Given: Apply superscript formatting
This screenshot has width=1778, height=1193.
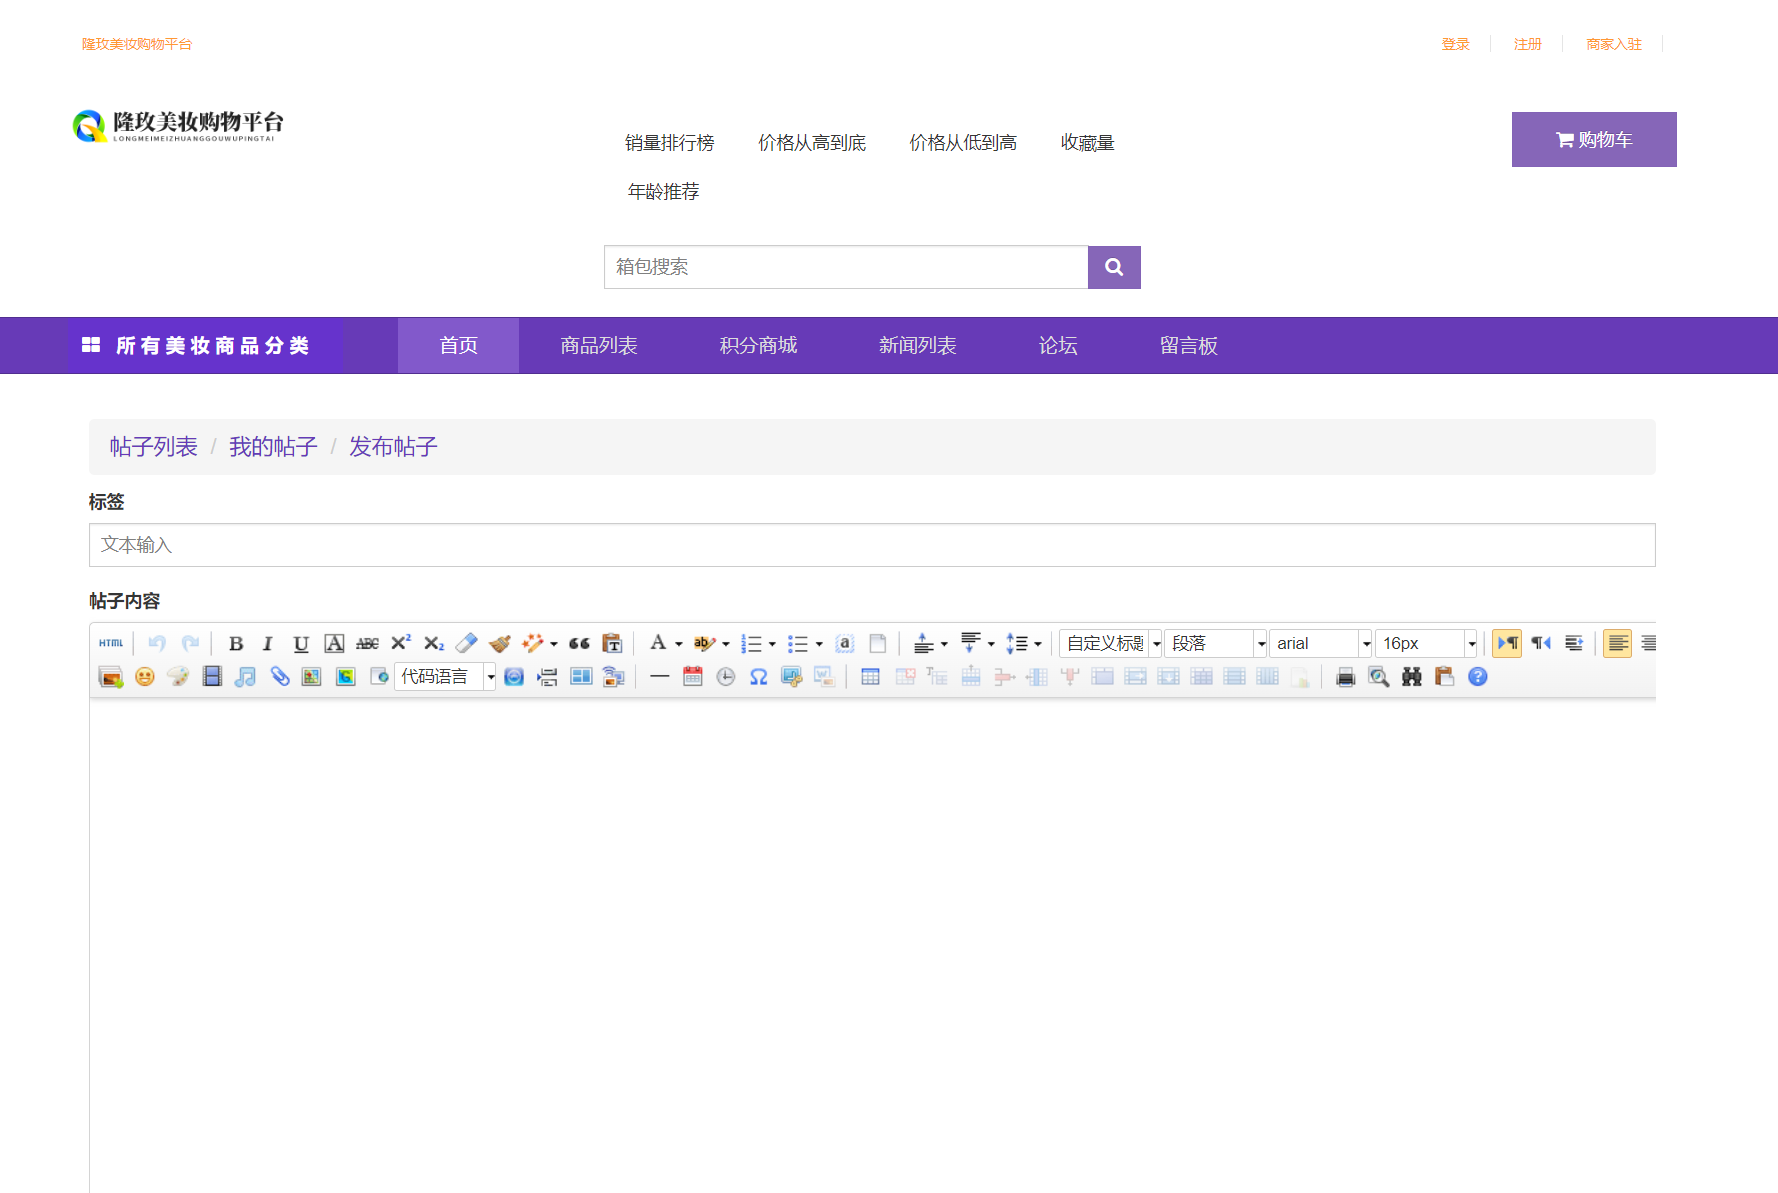Looking at the screenshot, I should coord(400,643).
